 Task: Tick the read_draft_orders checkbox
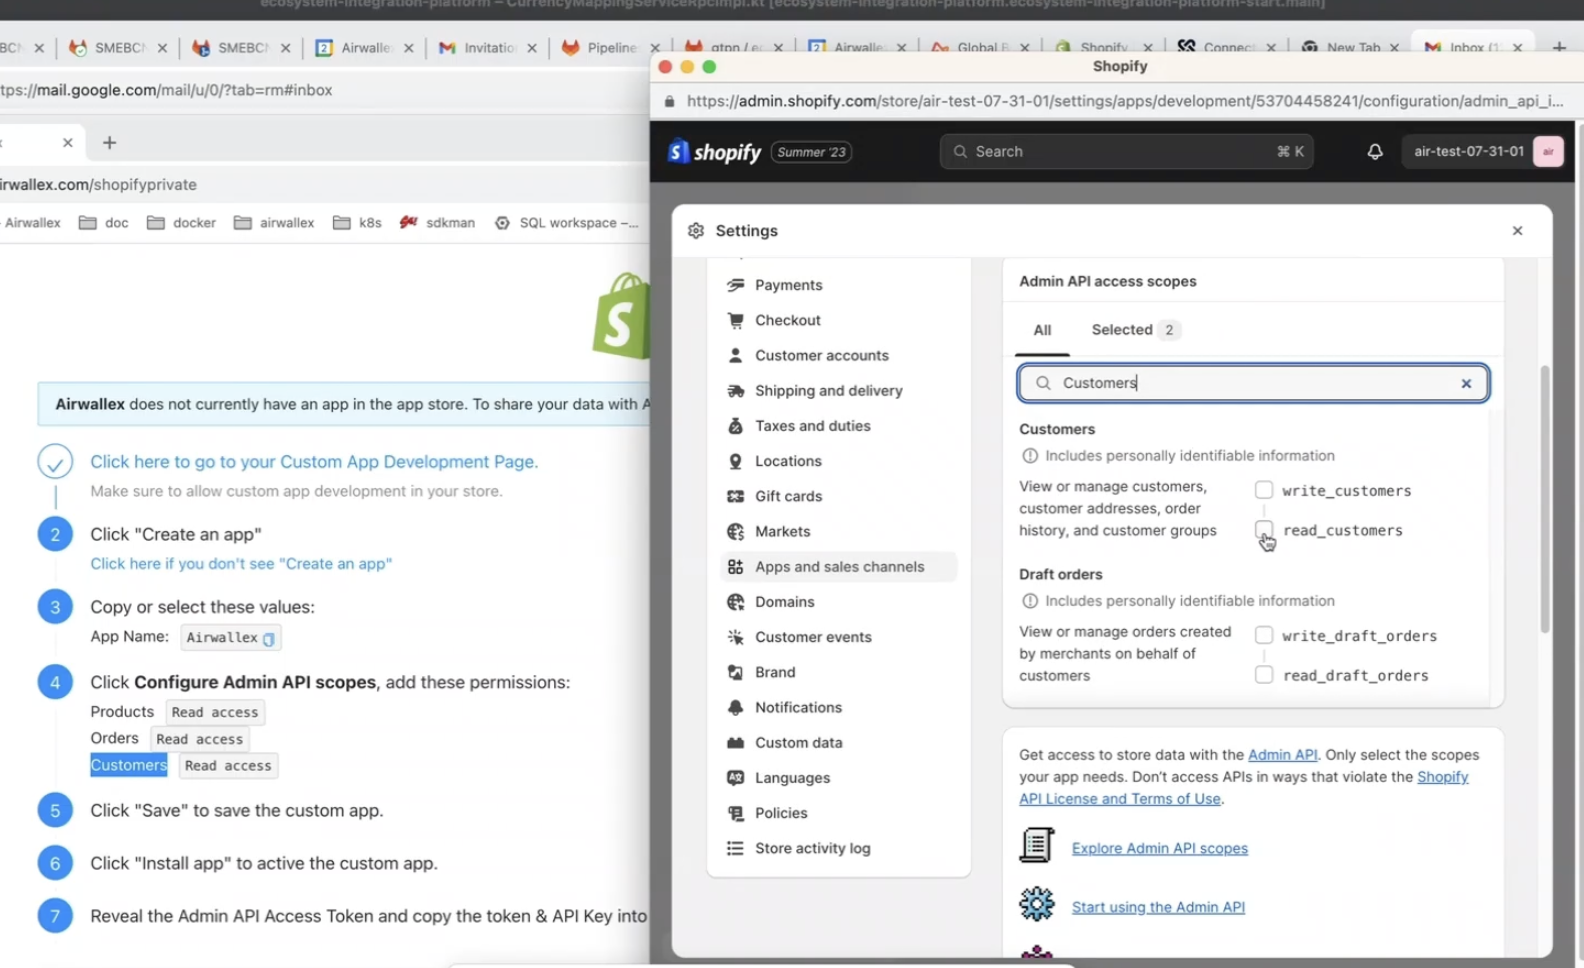pyautogui.click(x=1264, y=675)
